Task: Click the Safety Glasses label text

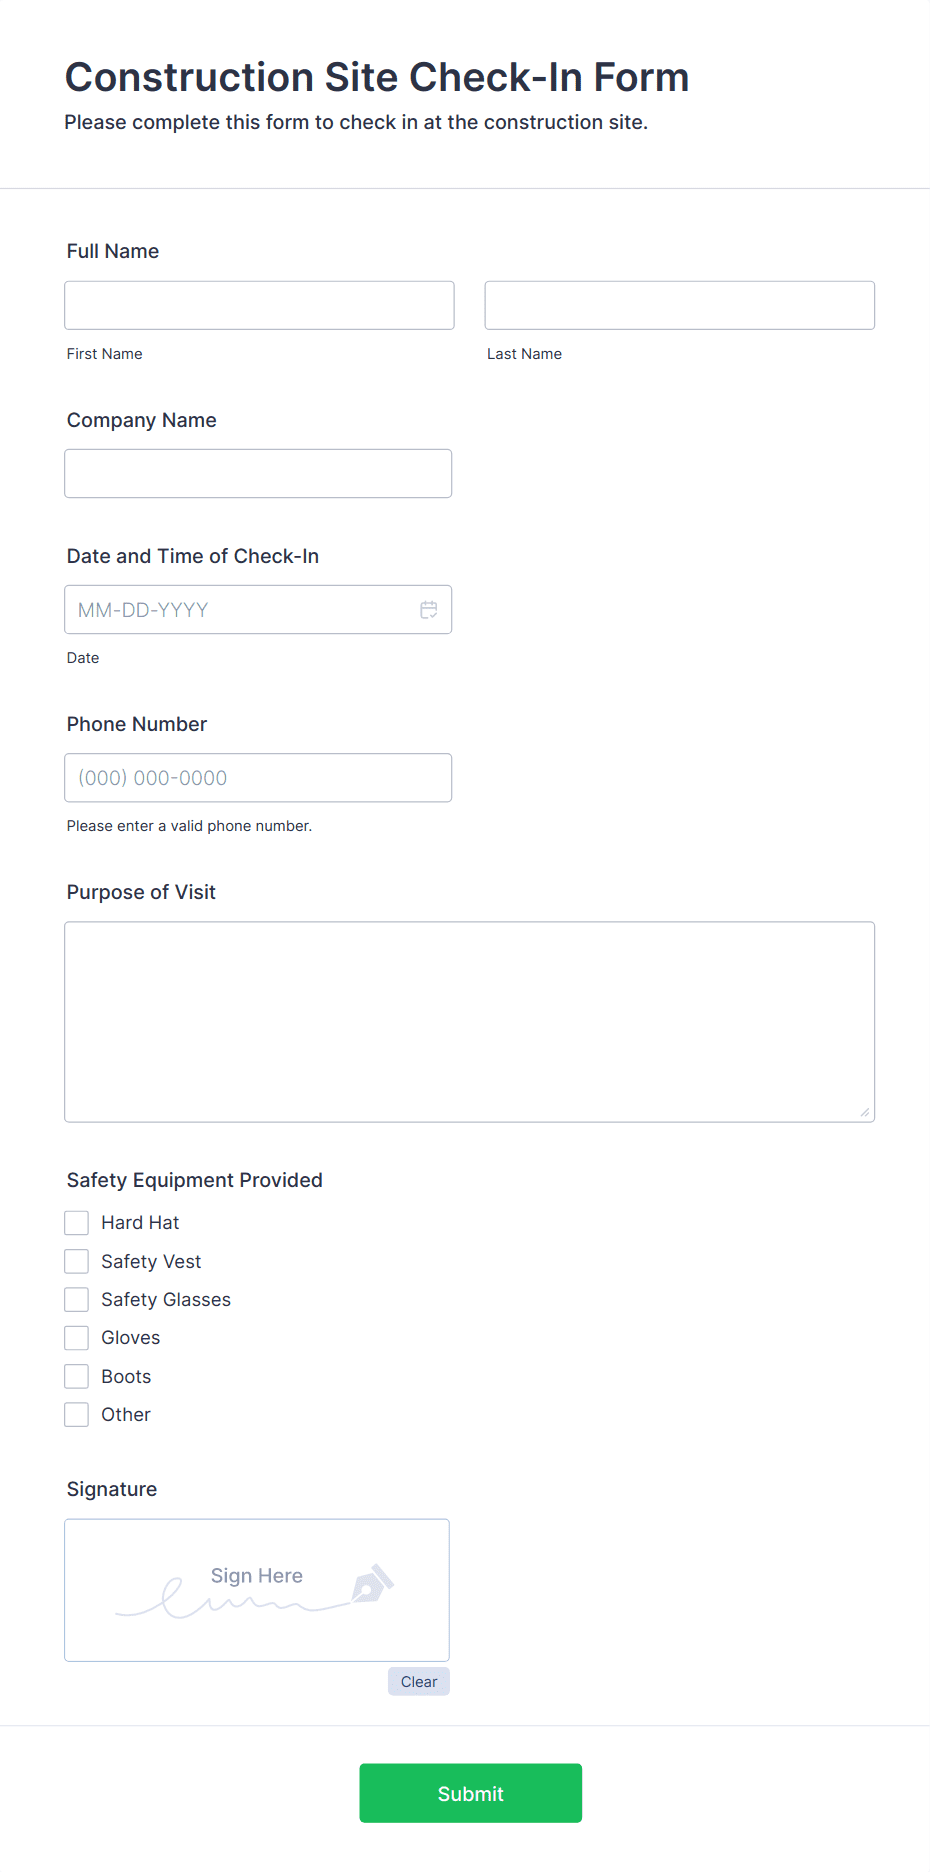Action: tap(166, 1300)
